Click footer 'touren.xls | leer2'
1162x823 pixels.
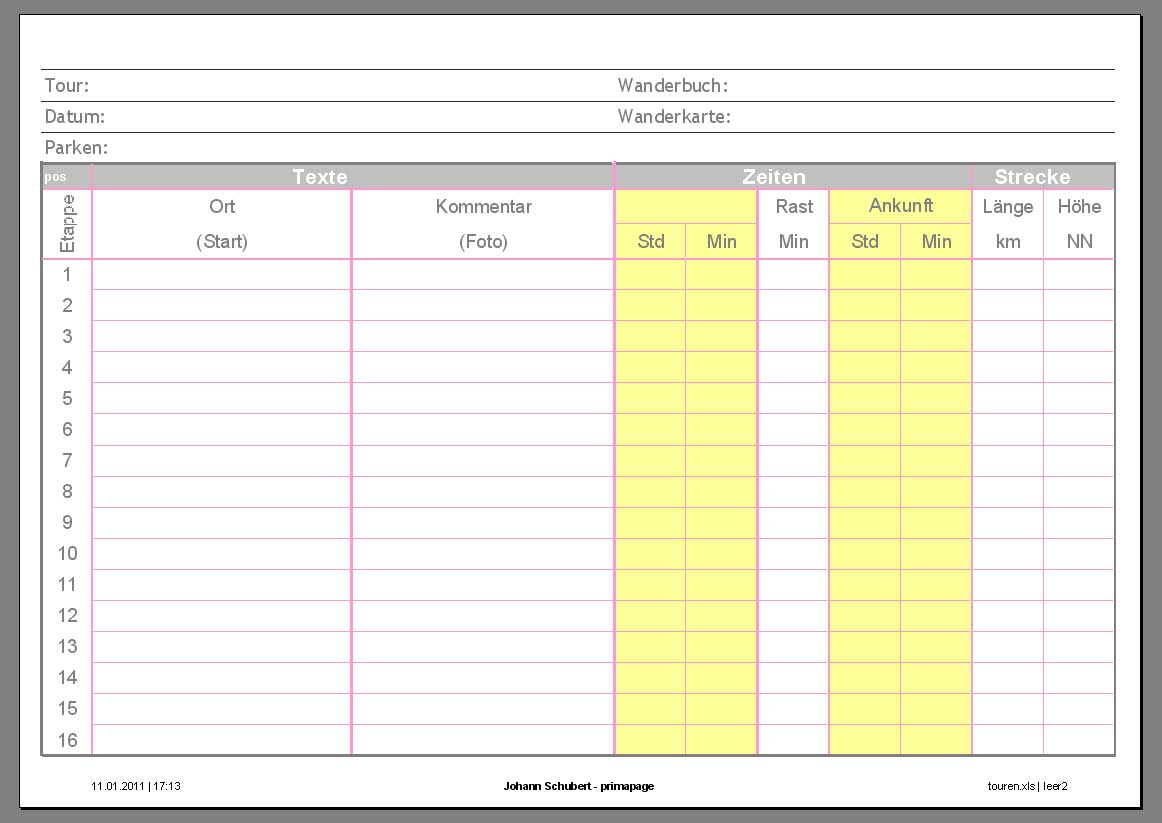pyautogui.click(x=1027, y=786)
